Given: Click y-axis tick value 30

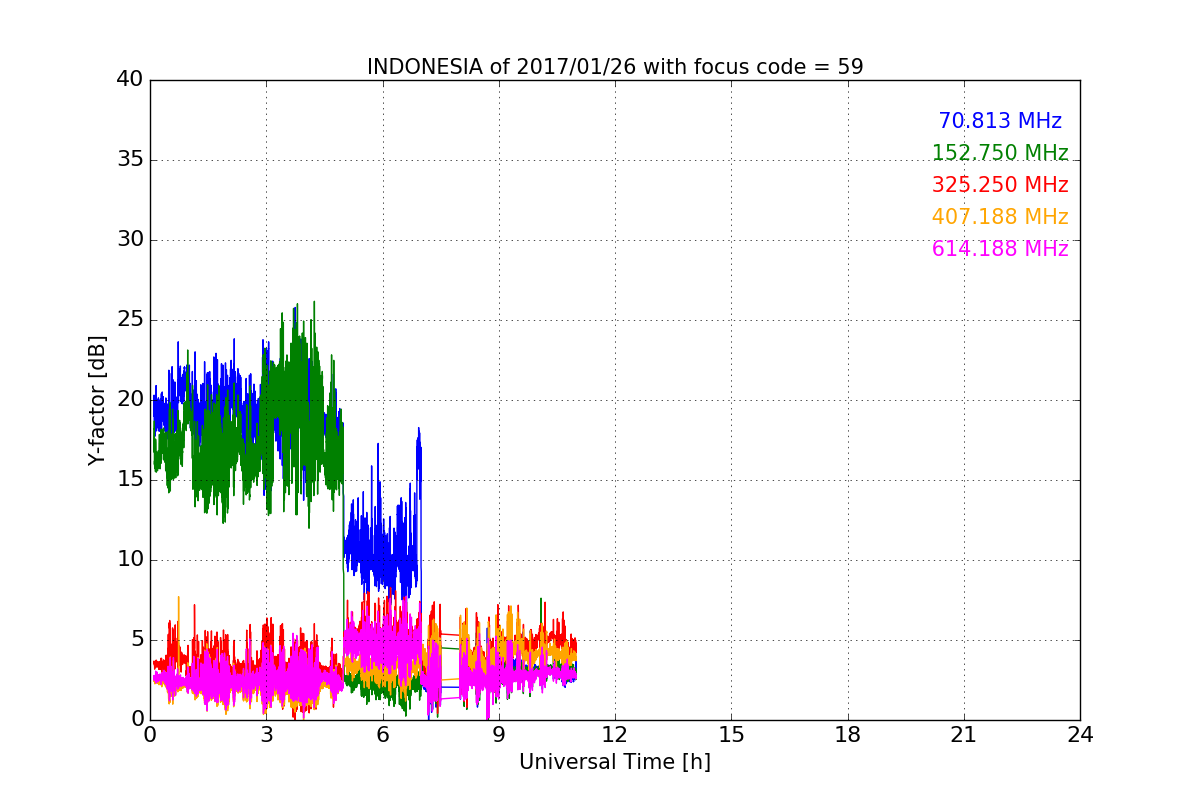Looking at the screenshot, I should [130, 240].
